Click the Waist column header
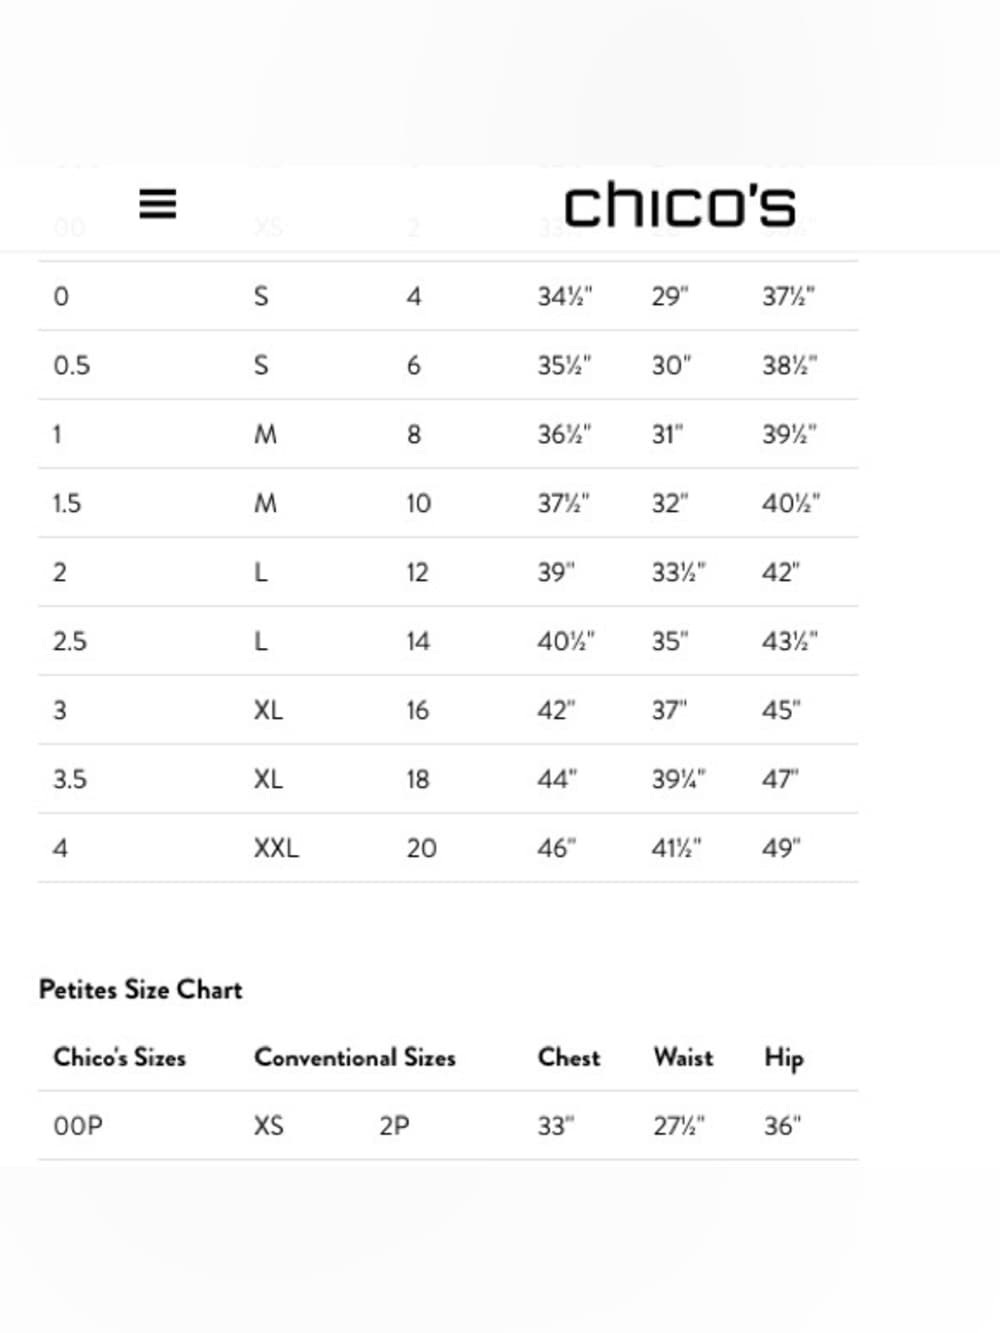The height and width of the screenshot is (1333, 1000). pos(683,1057)
